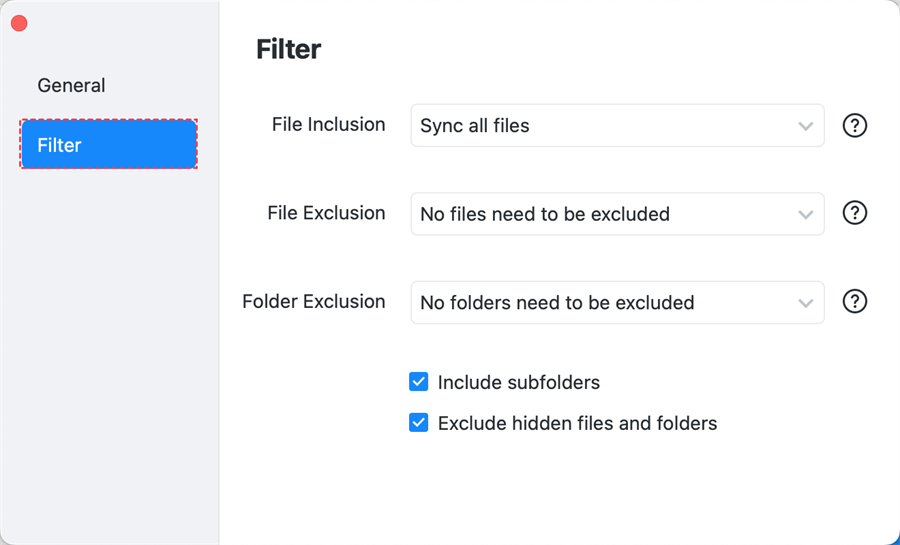Viewport: 900px width, 545px height.
Task: Click the "Folder Exclusion" field label
Action: click(x=313, y=301)
